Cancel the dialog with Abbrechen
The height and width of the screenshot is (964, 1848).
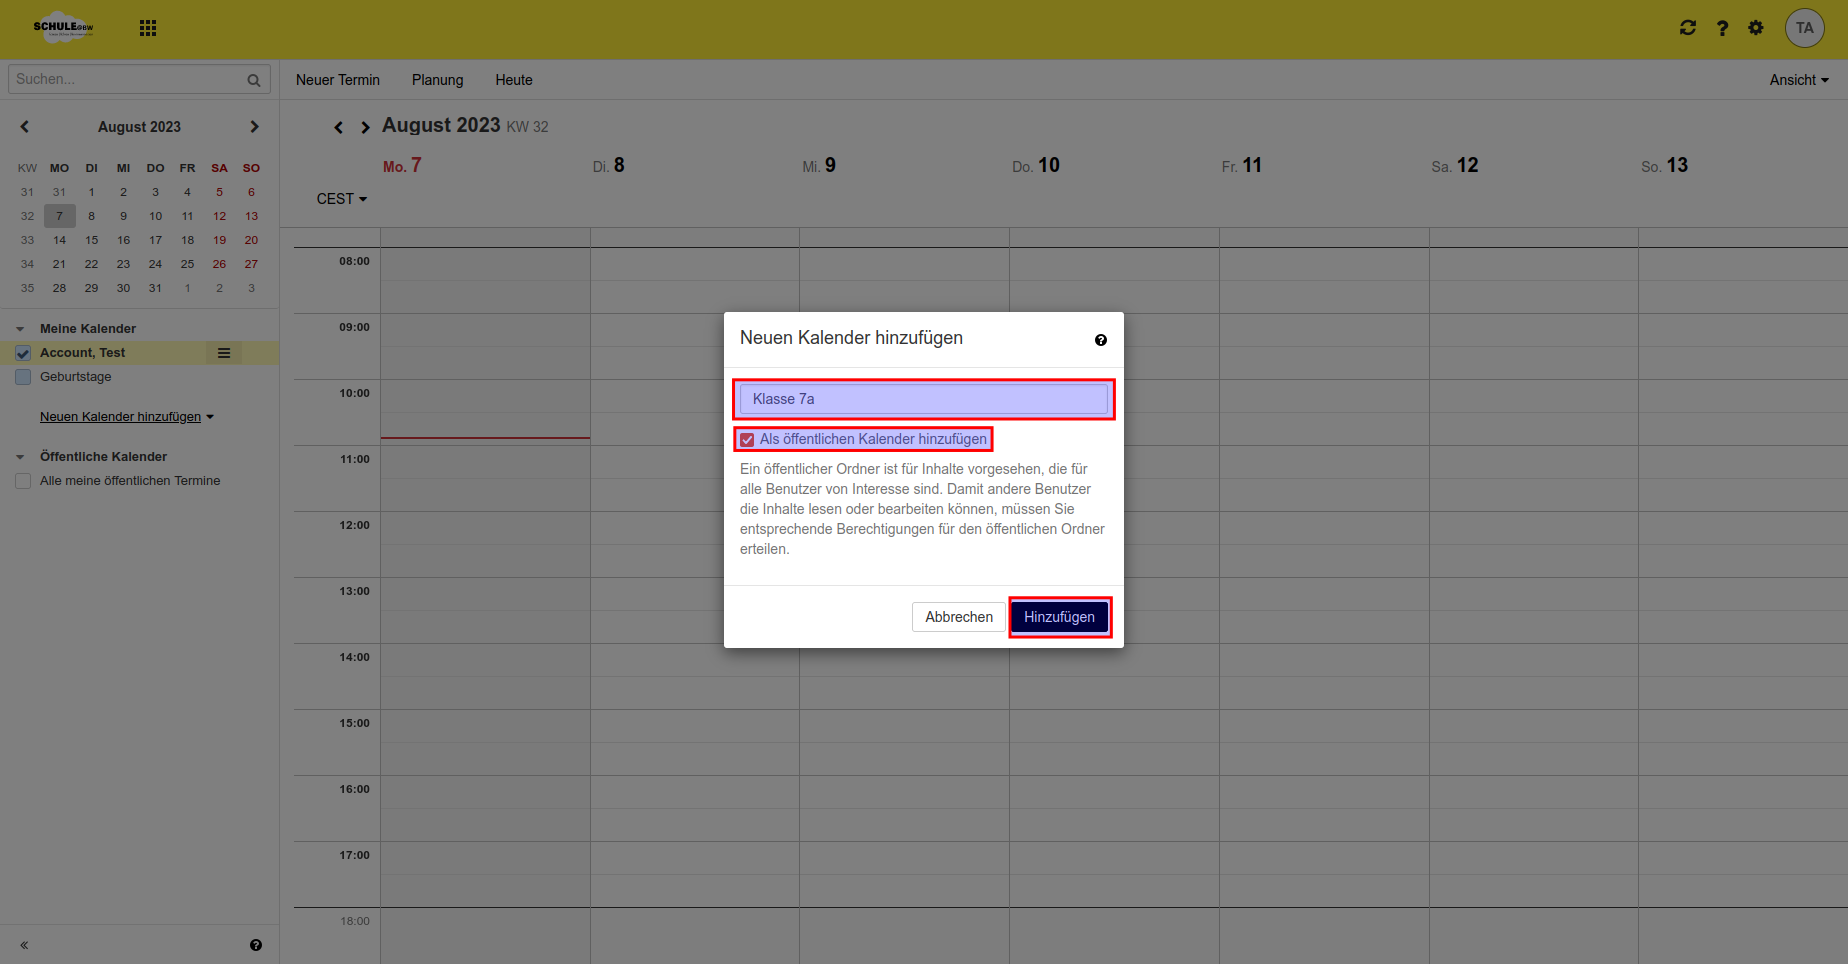coord(958,617)
